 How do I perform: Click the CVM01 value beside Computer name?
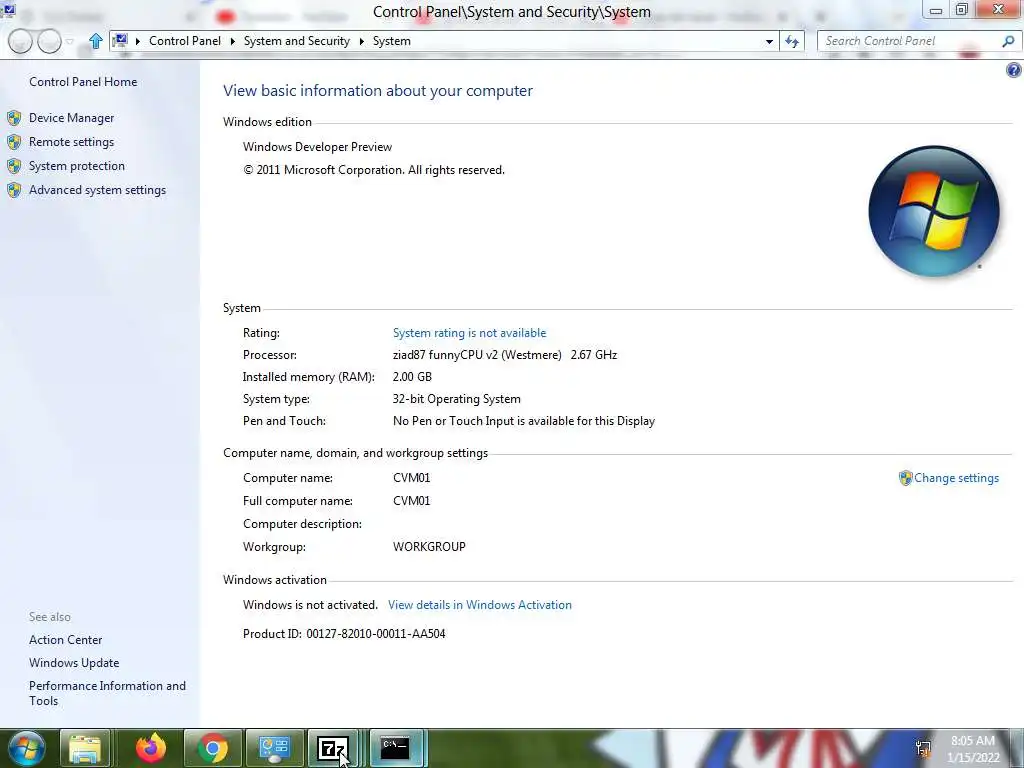coord(411,478)
